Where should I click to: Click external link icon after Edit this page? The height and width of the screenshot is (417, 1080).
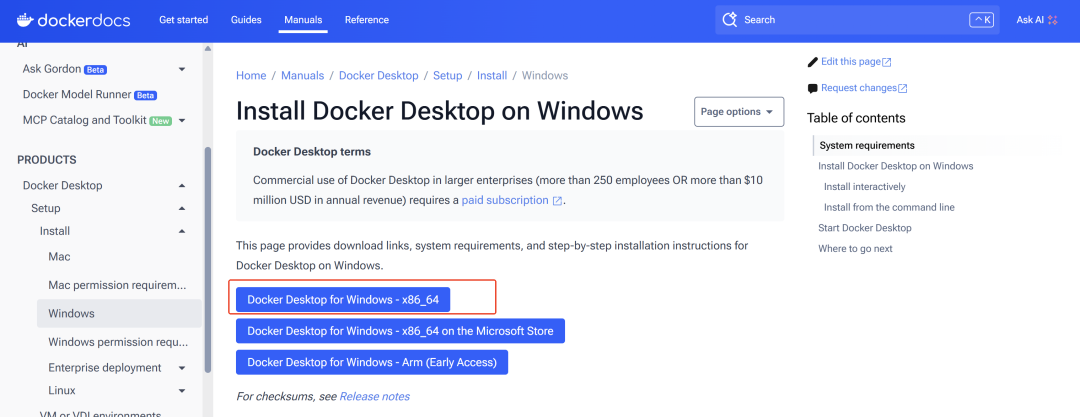click(886, 62)
